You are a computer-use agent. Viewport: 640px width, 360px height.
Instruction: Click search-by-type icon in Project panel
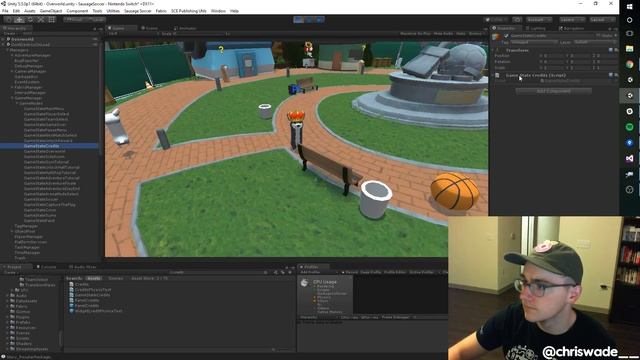(x=276, y=272)
